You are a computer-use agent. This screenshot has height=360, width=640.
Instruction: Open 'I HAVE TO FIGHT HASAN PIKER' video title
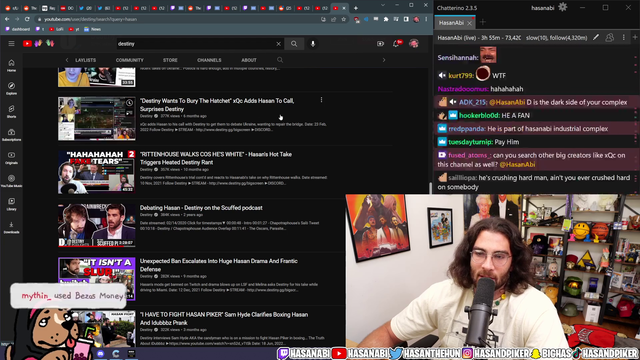pos(224,318)
